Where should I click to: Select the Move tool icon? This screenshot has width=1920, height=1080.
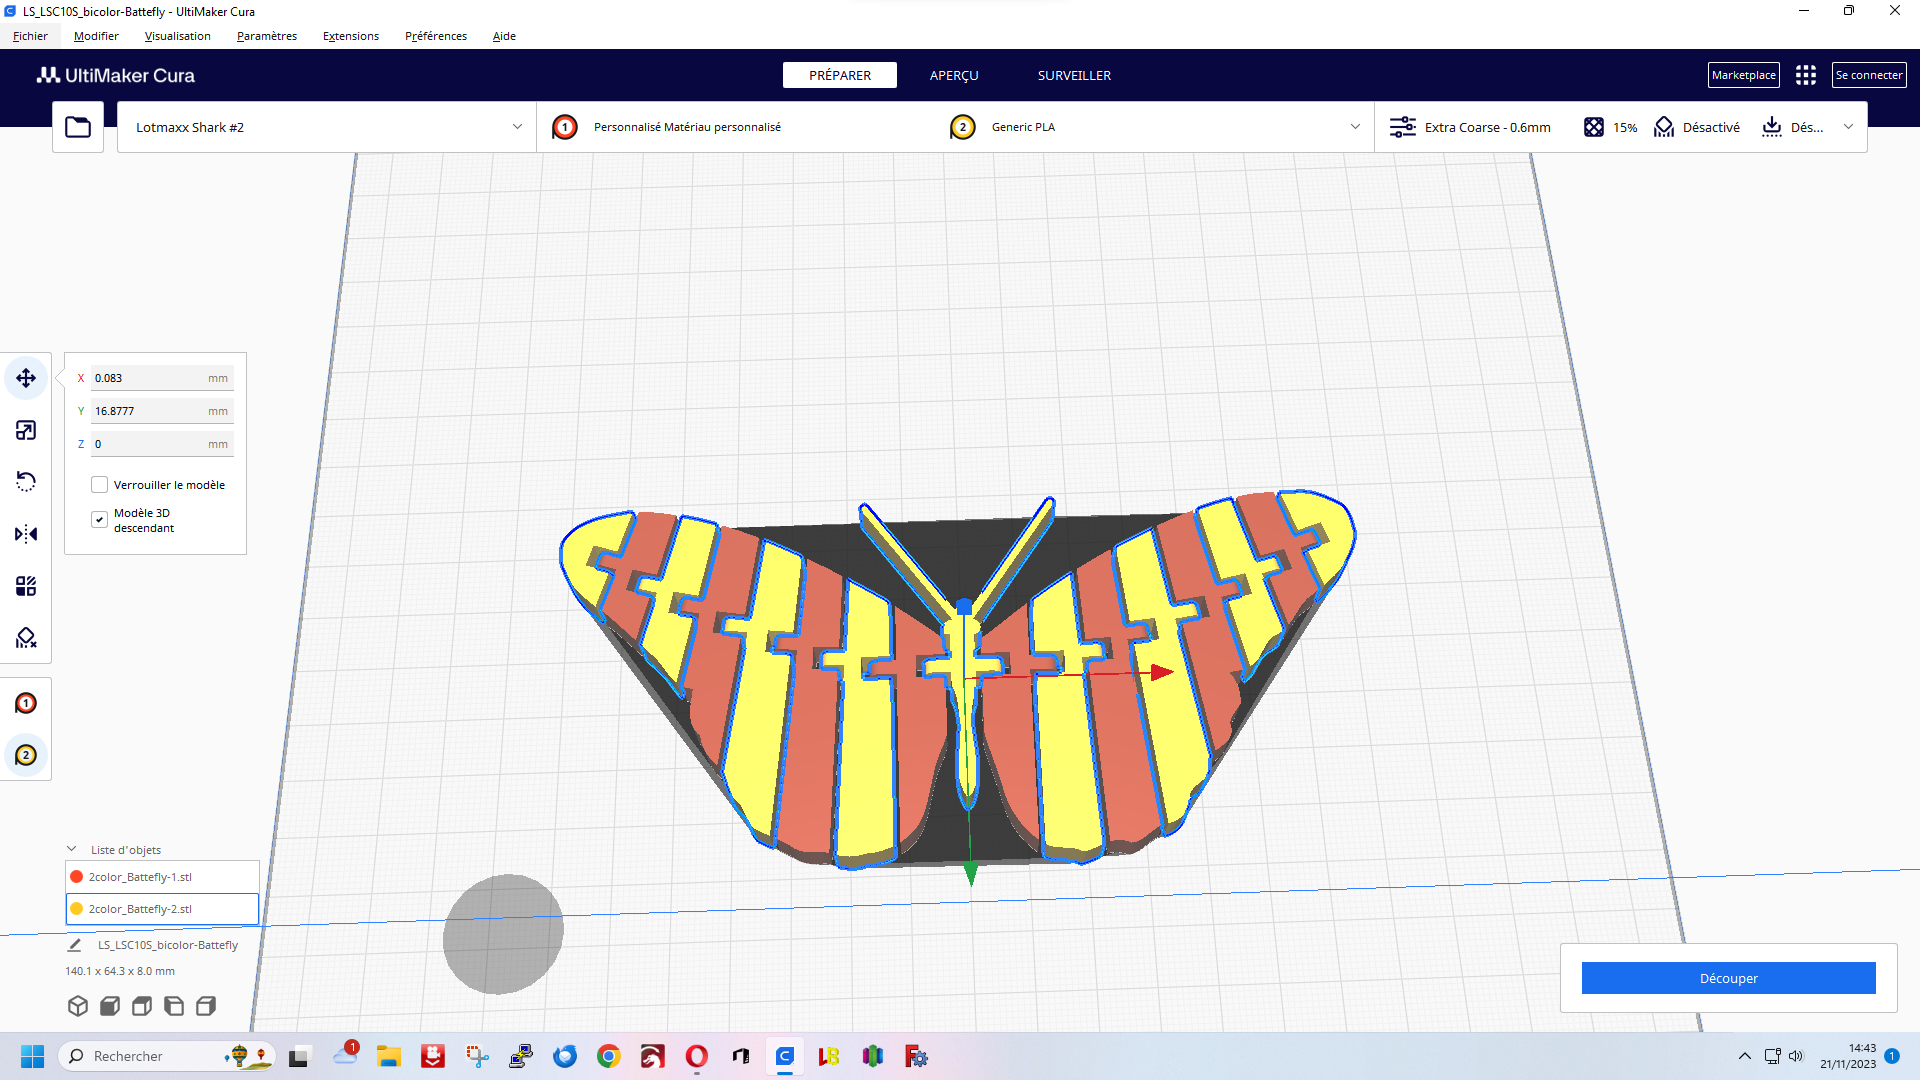coord(26,378)
